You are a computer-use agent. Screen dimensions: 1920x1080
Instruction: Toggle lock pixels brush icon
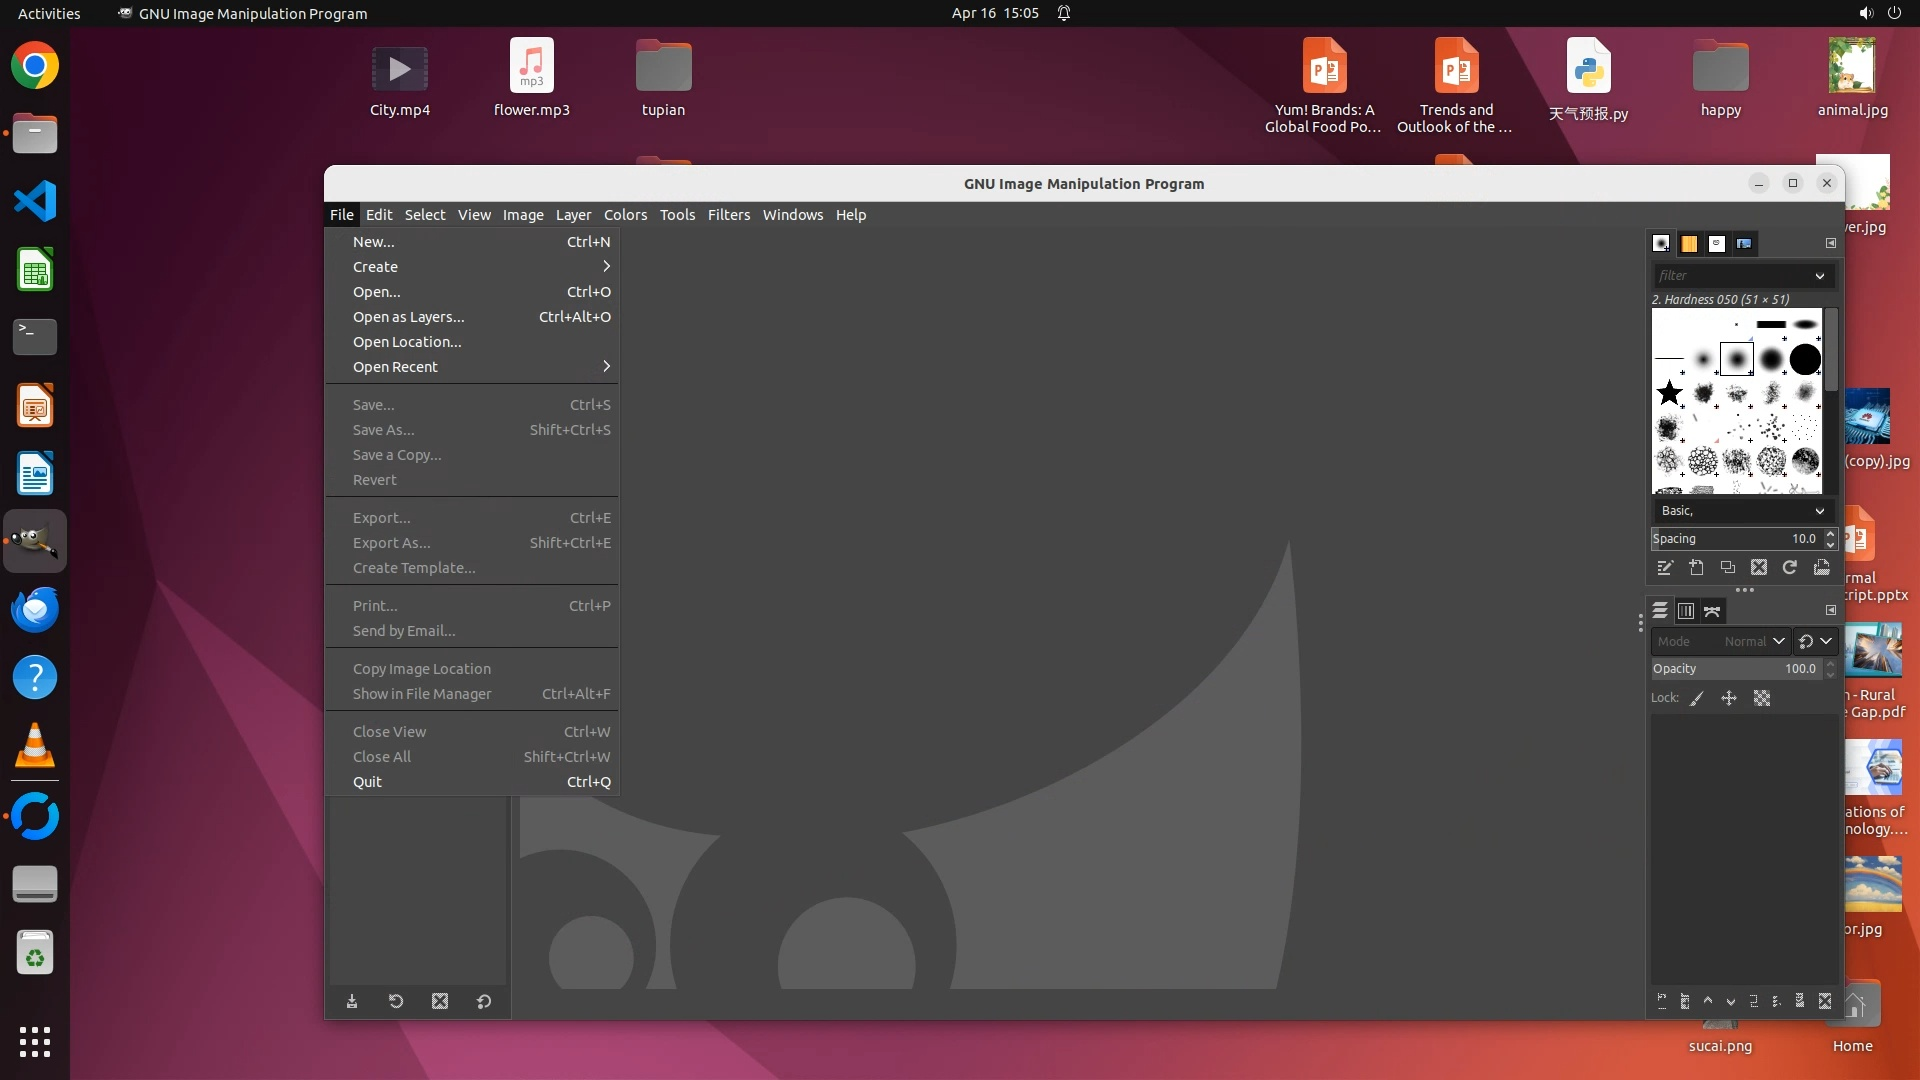point(1697,699)
